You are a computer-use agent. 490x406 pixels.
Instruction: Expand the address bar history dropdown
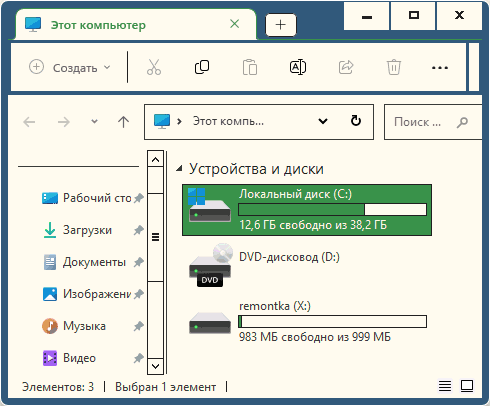pos(323,121)
